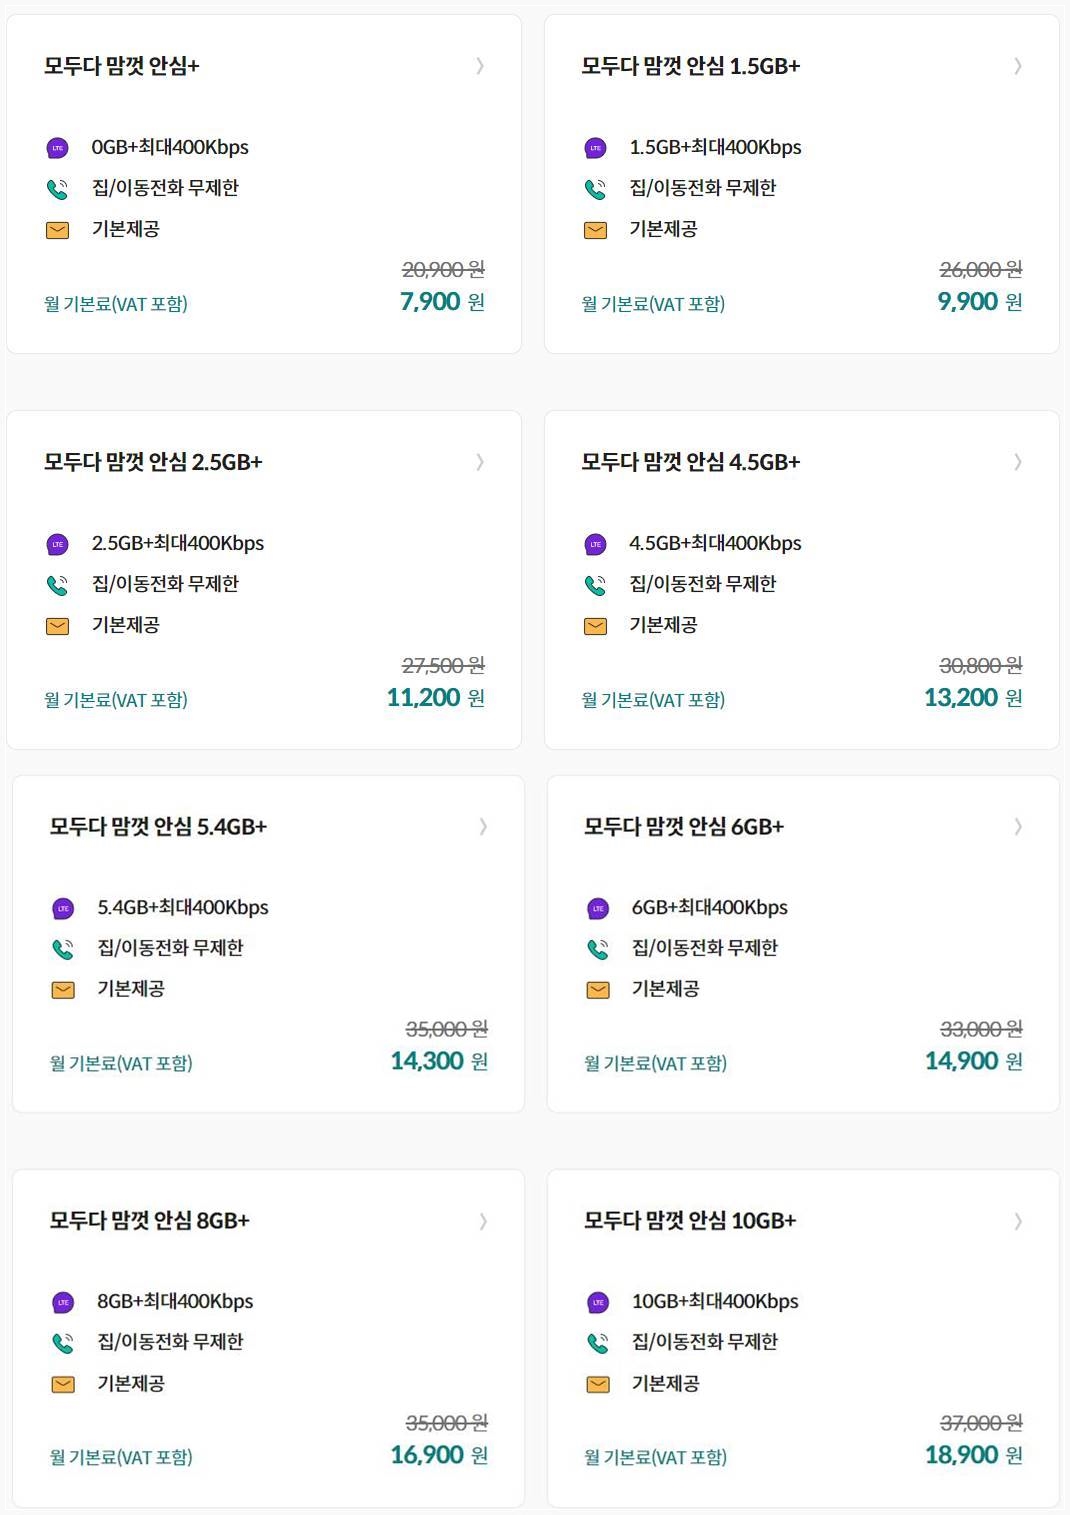Open the 모두다 맘껏 안심 6GB+ plan title

coord(684,826)
